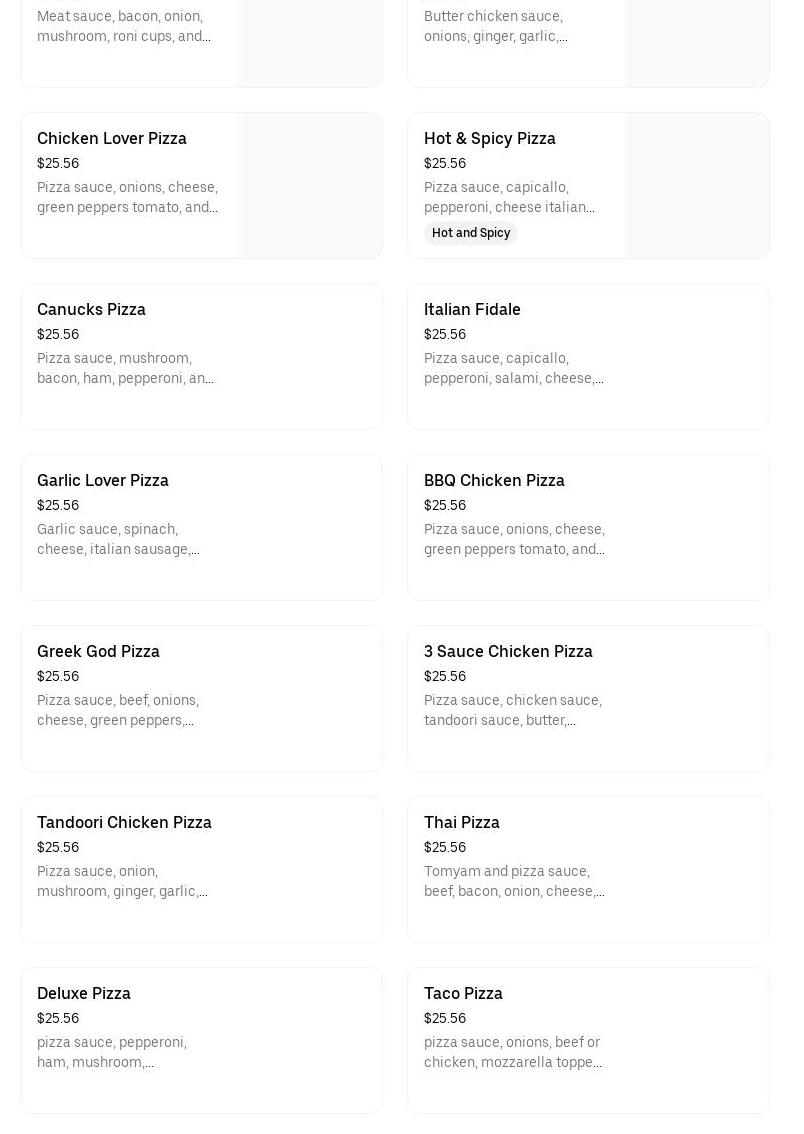Choose the Thai Pizza menu item
804x1134 pixels.
click(588, 869)
